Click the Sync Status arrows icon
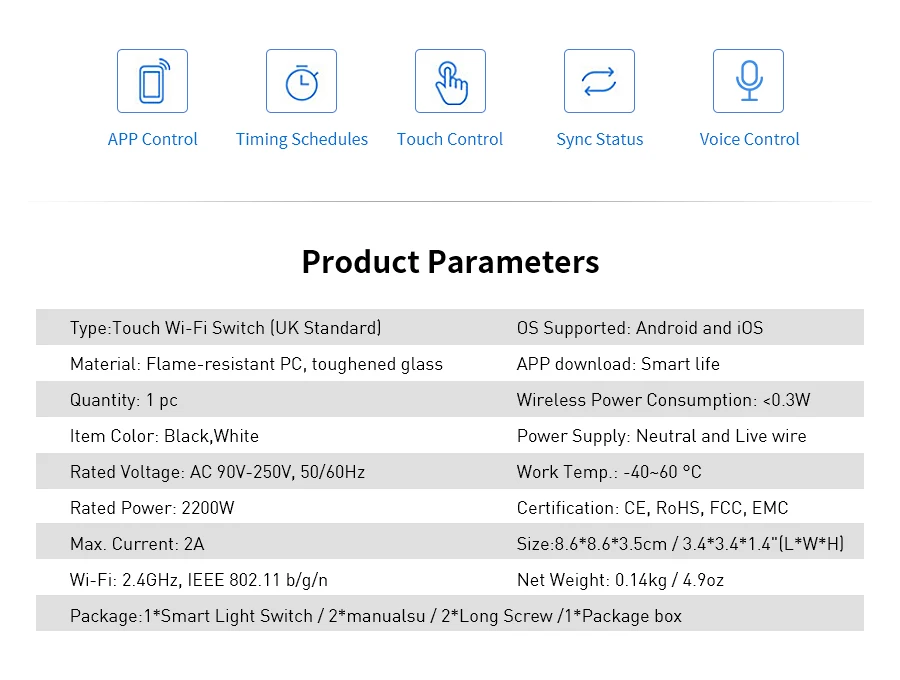 599,81
